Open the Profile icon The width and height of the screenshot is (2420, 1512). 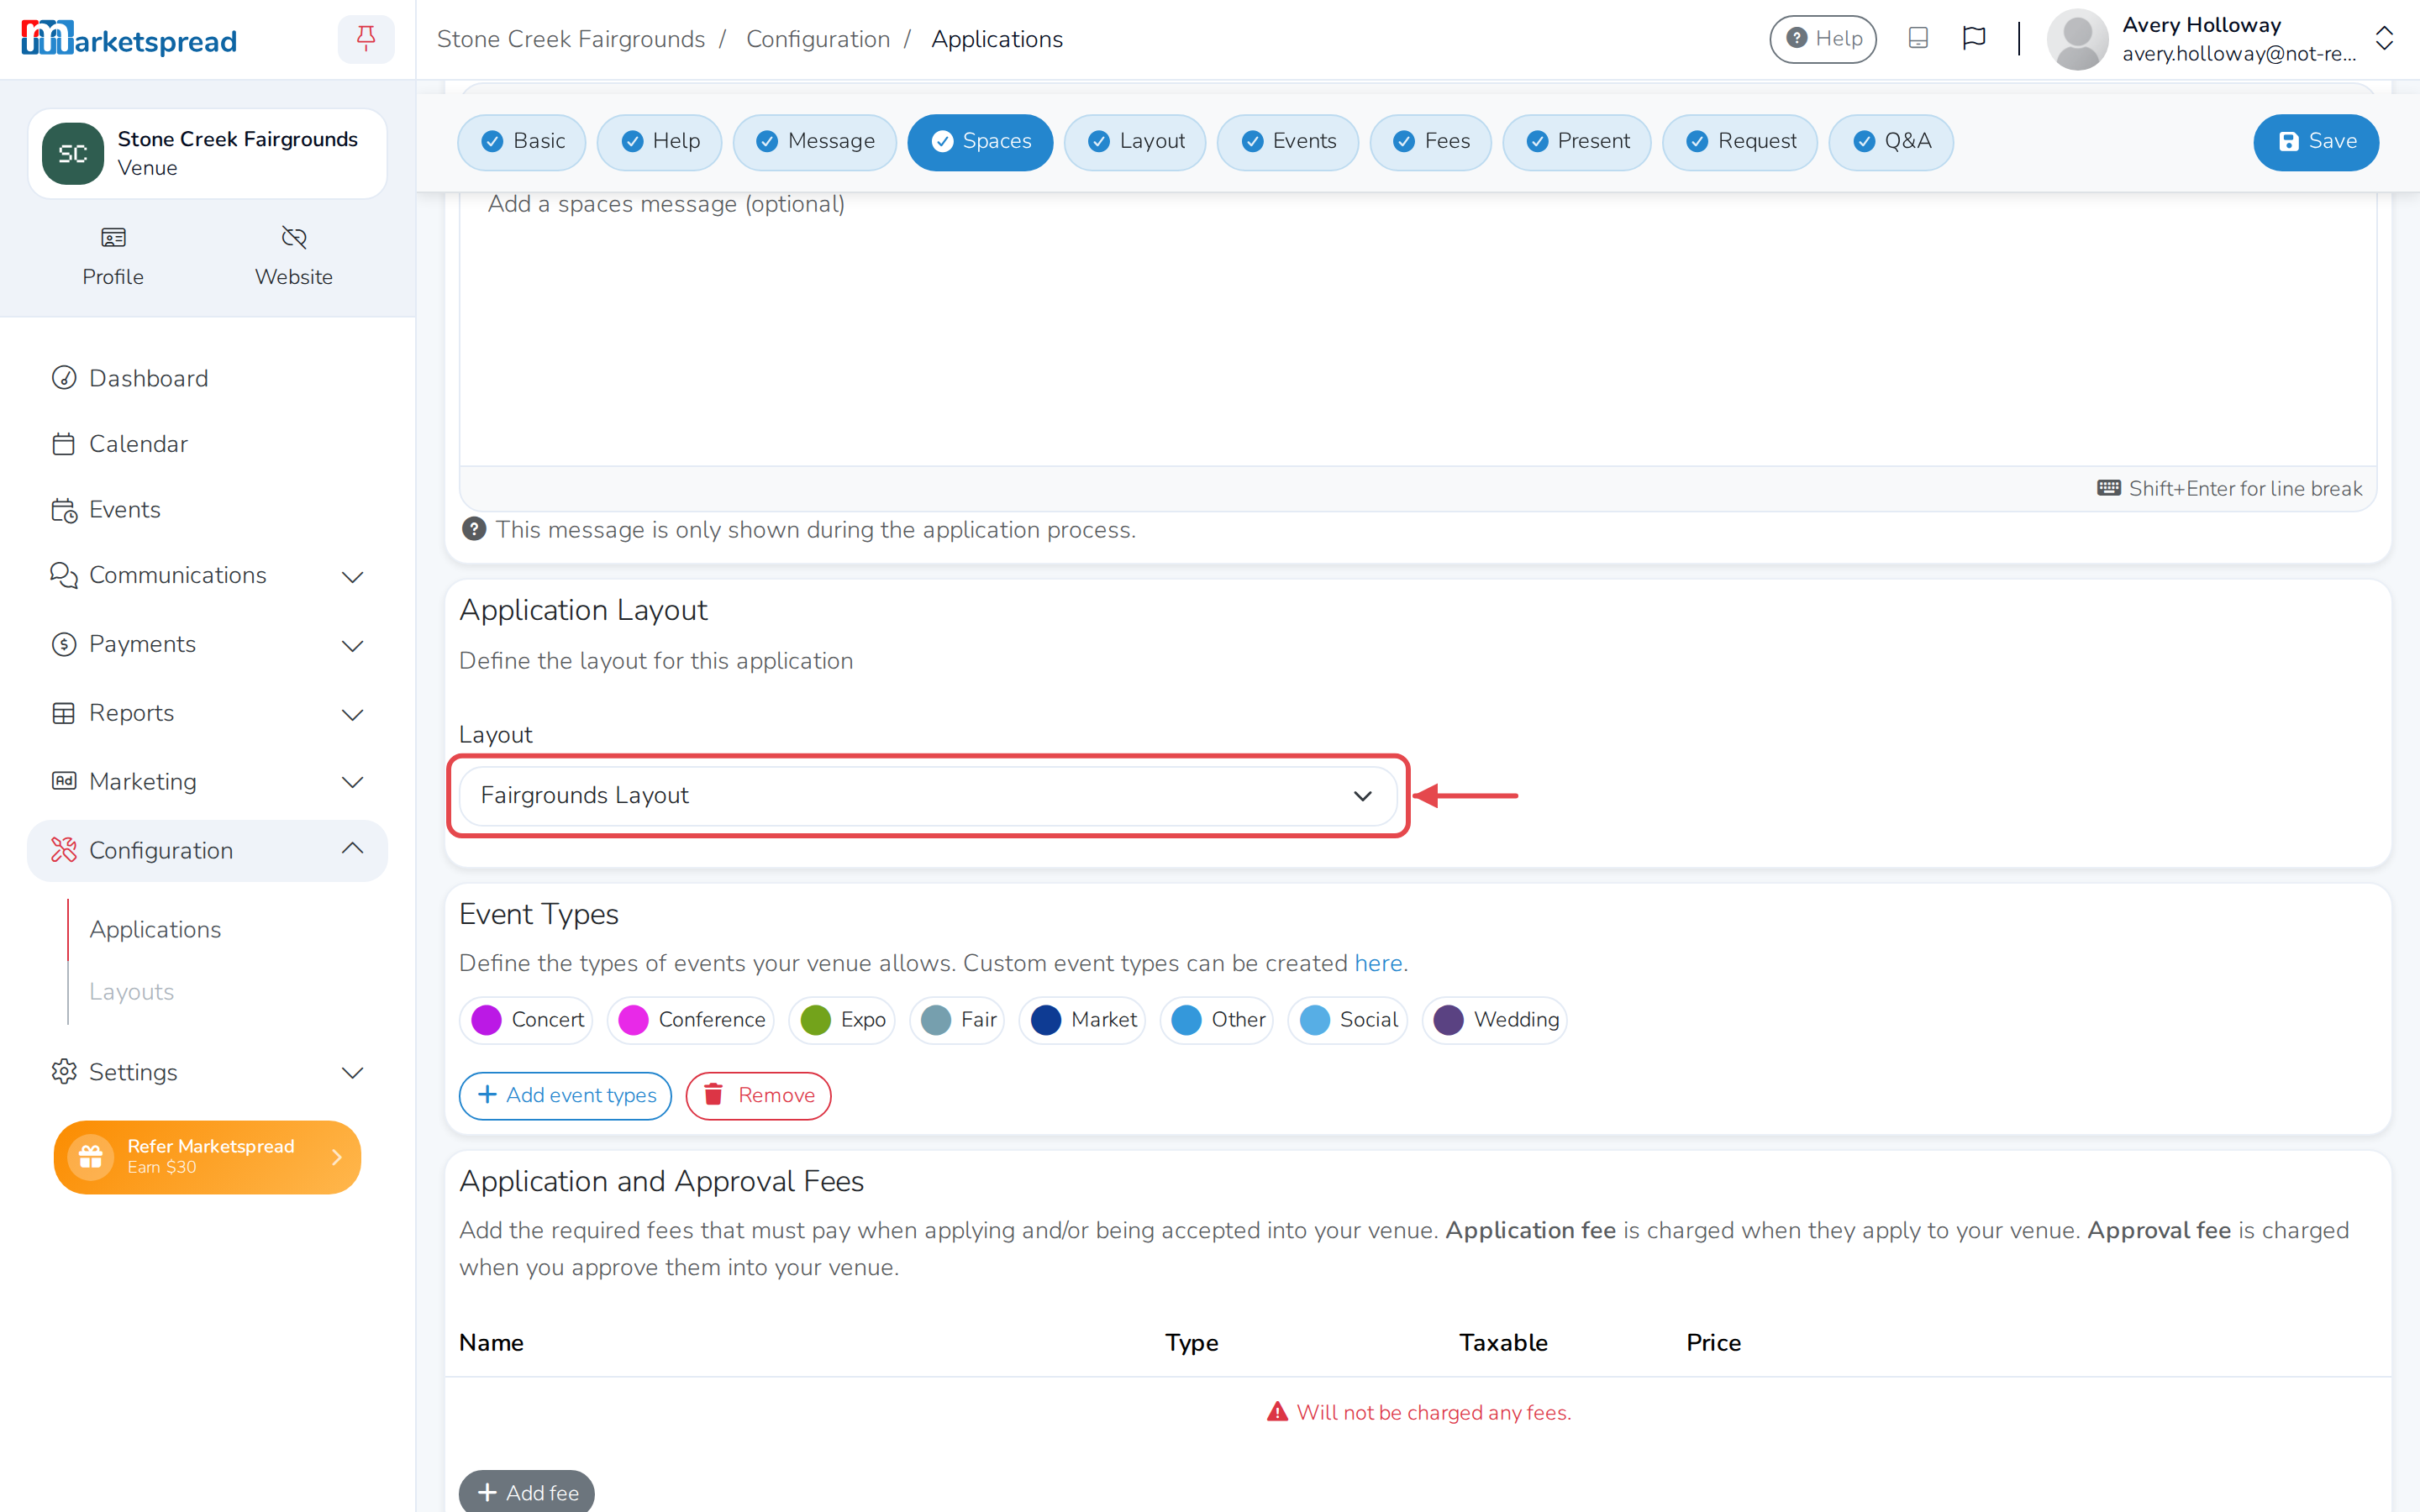coord(113,237)
